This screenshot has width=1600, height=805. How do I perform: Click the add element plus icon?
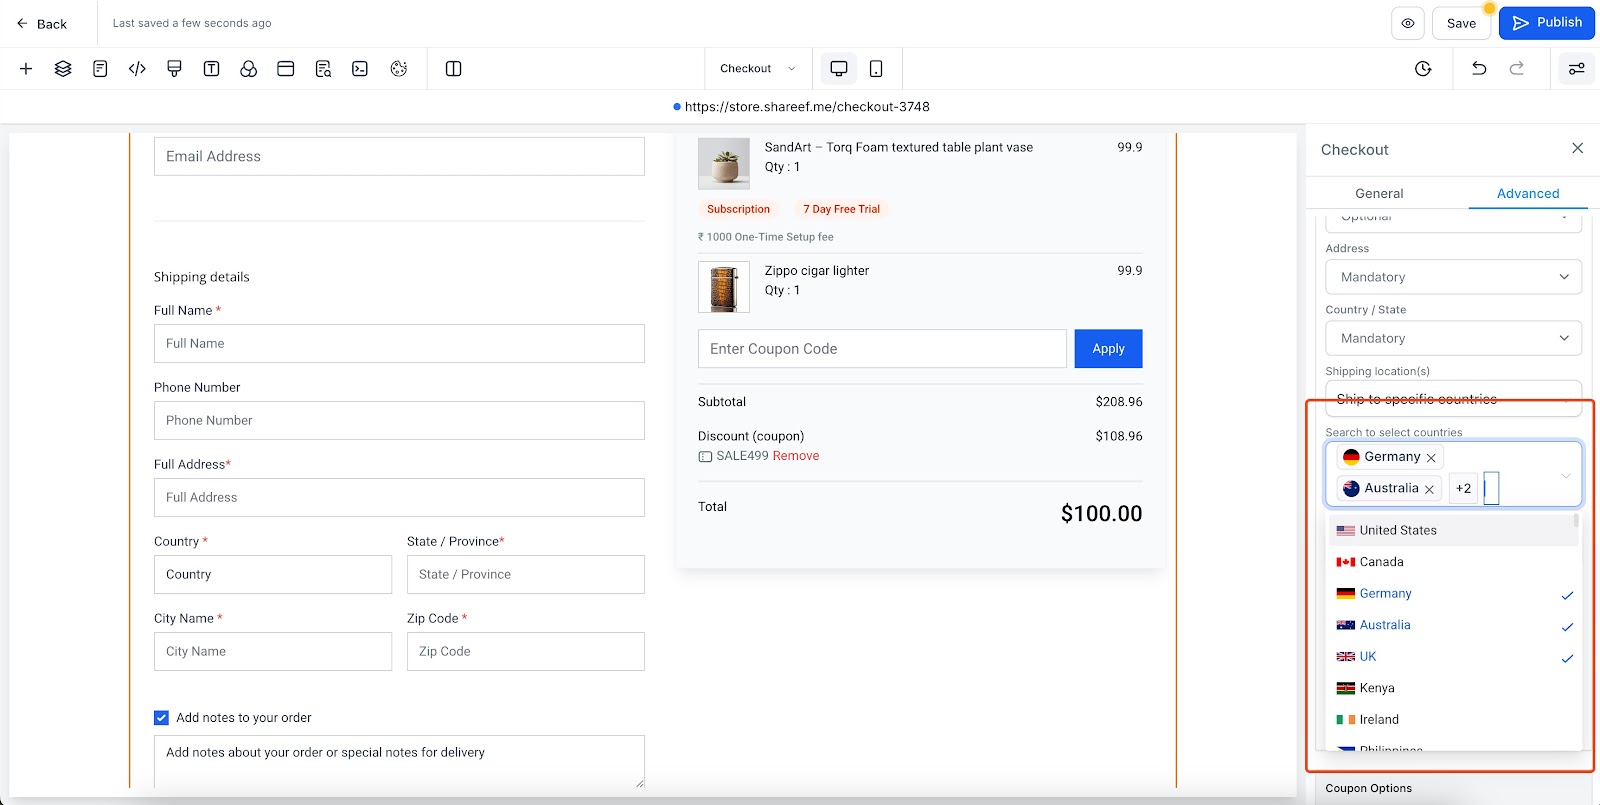(26, 69)
